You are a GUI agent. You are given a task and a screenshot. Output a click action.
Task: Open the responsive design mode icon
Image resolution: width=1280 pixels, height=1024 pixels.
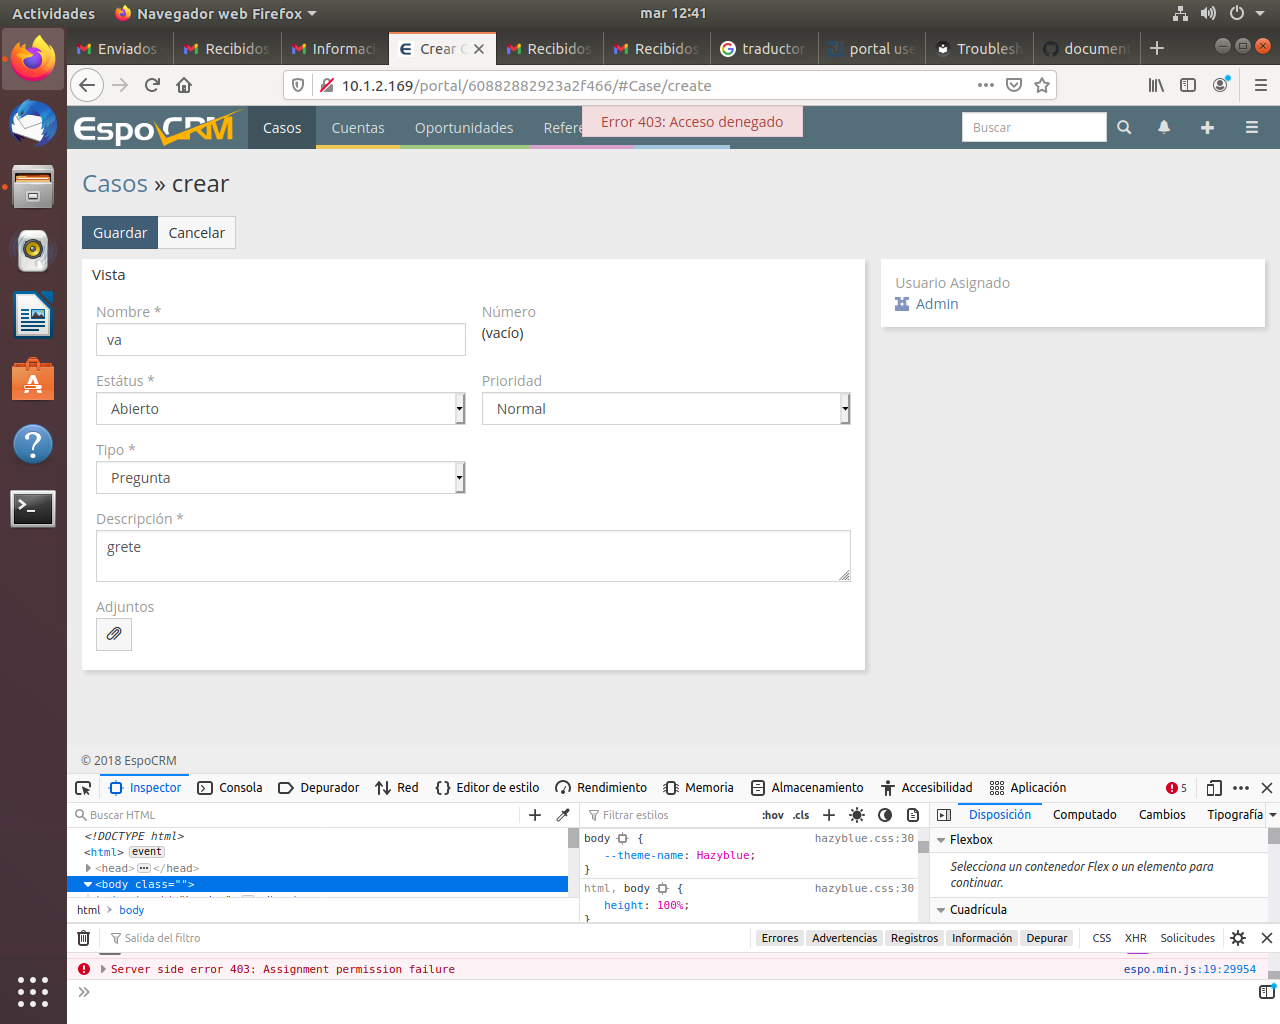(x=1214, y=788)
